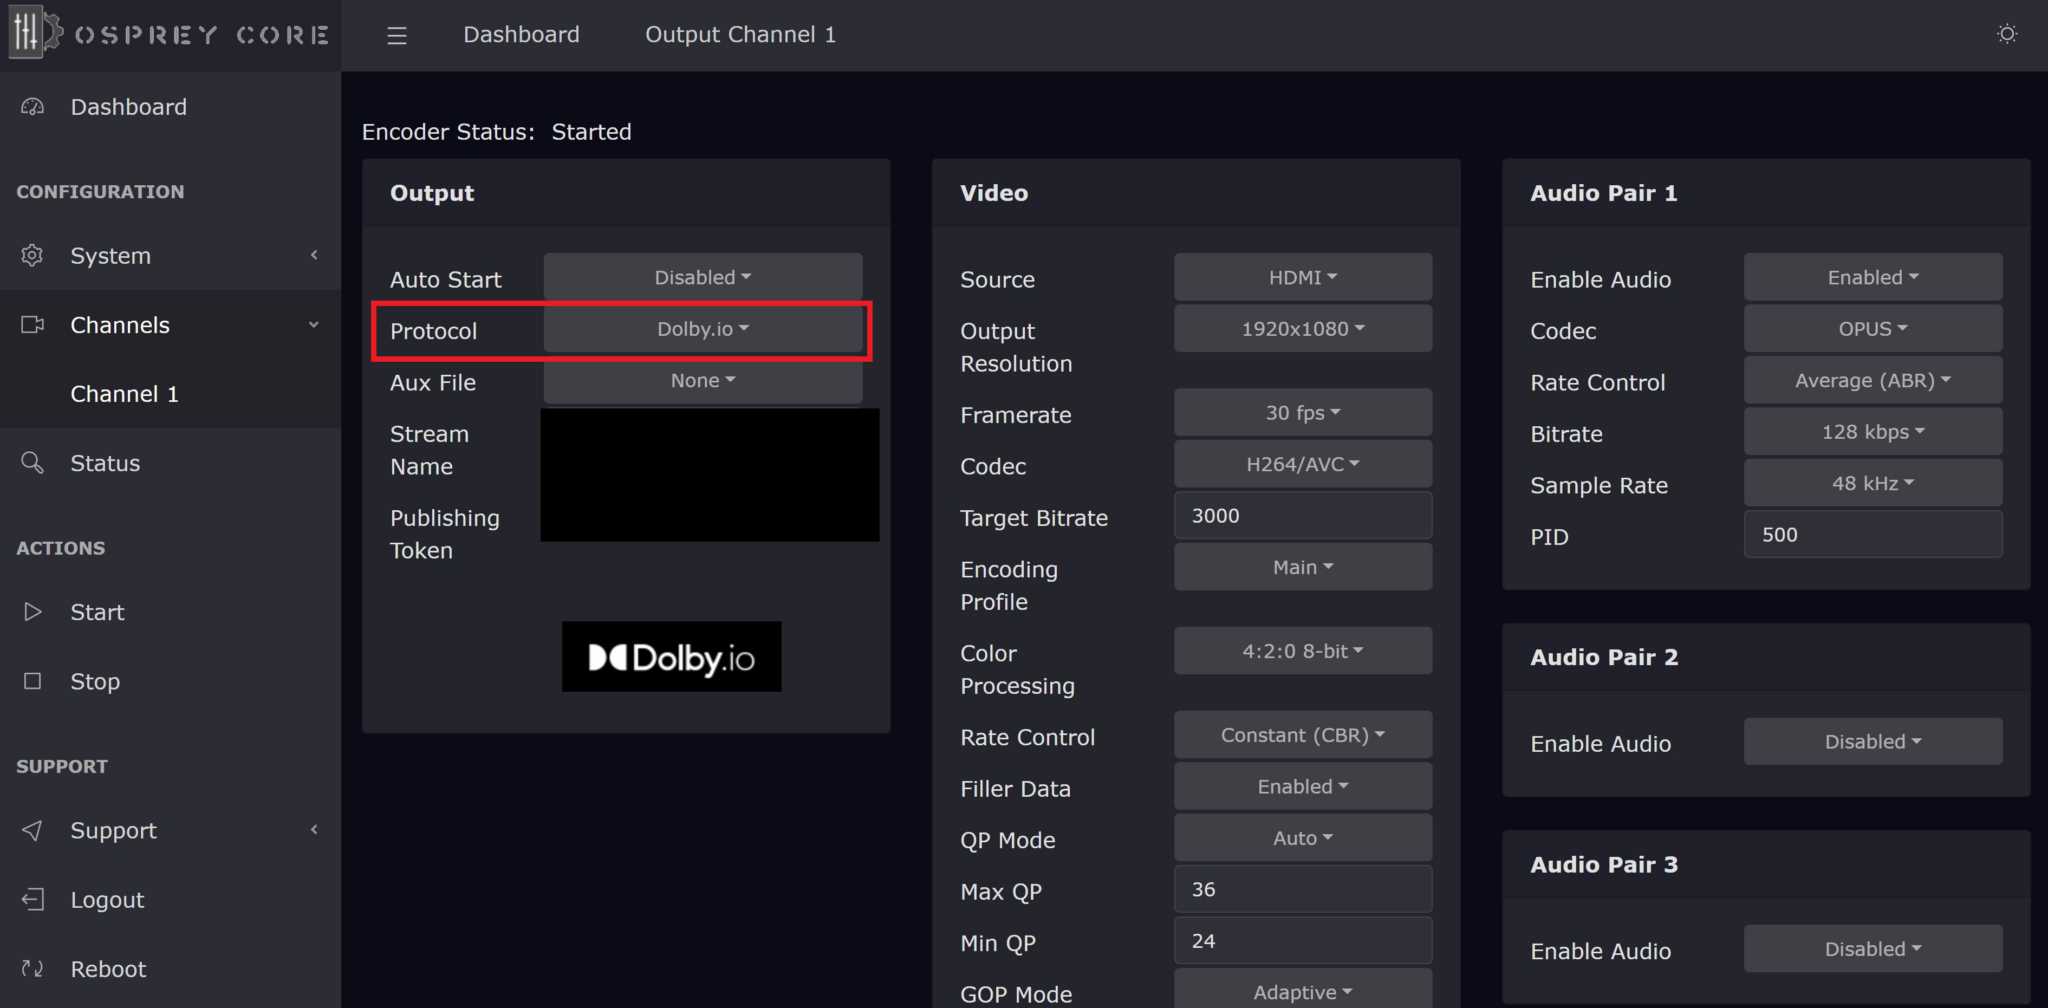Select the System settings gear icon

coord(32,255)
